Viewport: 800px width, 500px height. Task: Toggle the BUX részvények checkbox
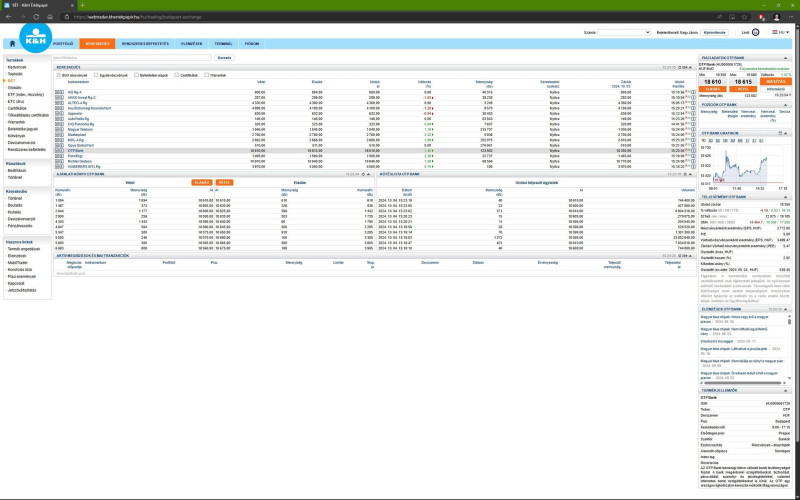click(x=59, y=75)
